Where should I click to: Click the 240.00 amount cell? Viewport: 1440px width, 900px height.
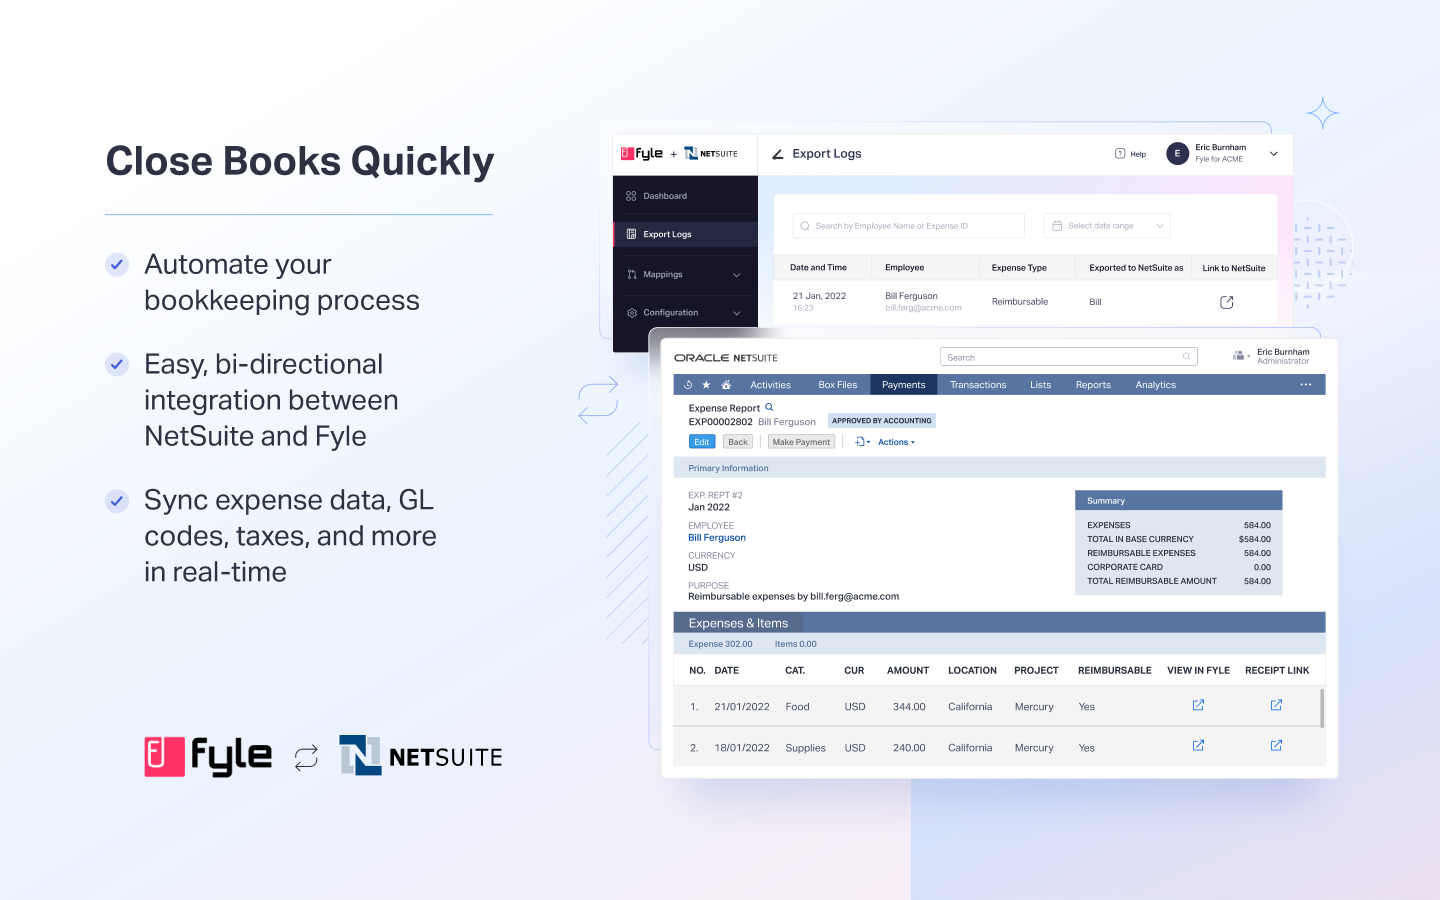tap(909, 748)
